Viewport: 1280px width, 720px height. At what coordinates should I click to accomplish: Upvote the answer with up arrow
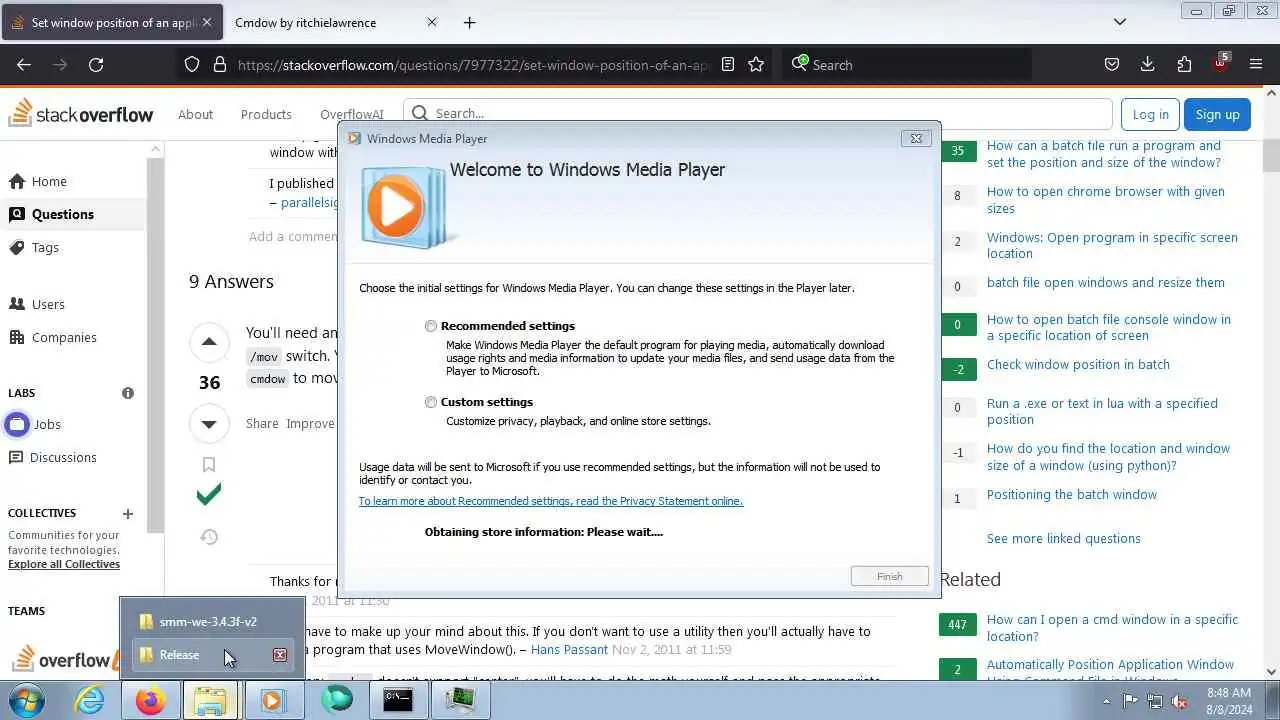[209, 342]
